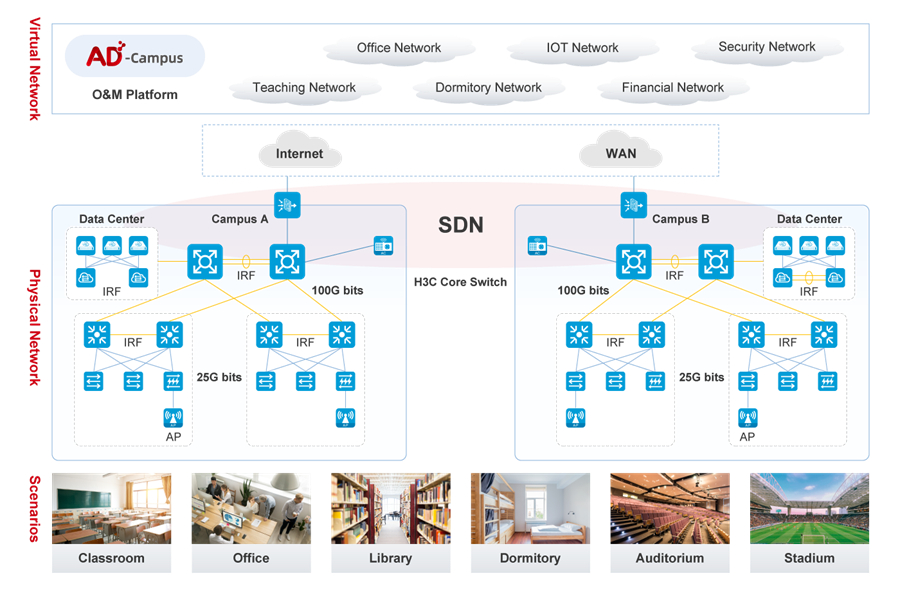Click the Internet cloud icon
Image resolution: width=900 pixels, height=598 pixels.
point(300,150)
